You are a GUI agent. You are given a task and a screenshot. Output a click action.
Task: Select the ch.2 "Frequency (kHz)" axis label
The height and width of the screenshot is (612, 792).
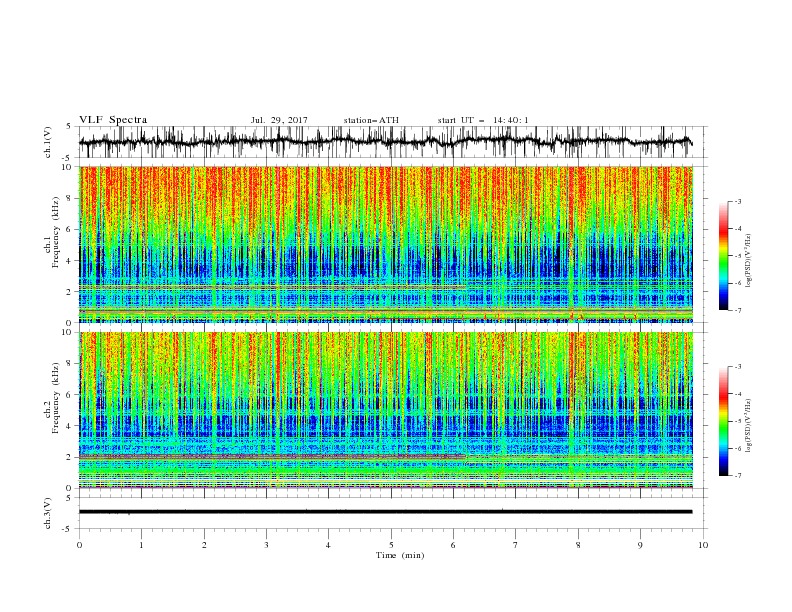(x=56, y=398)
